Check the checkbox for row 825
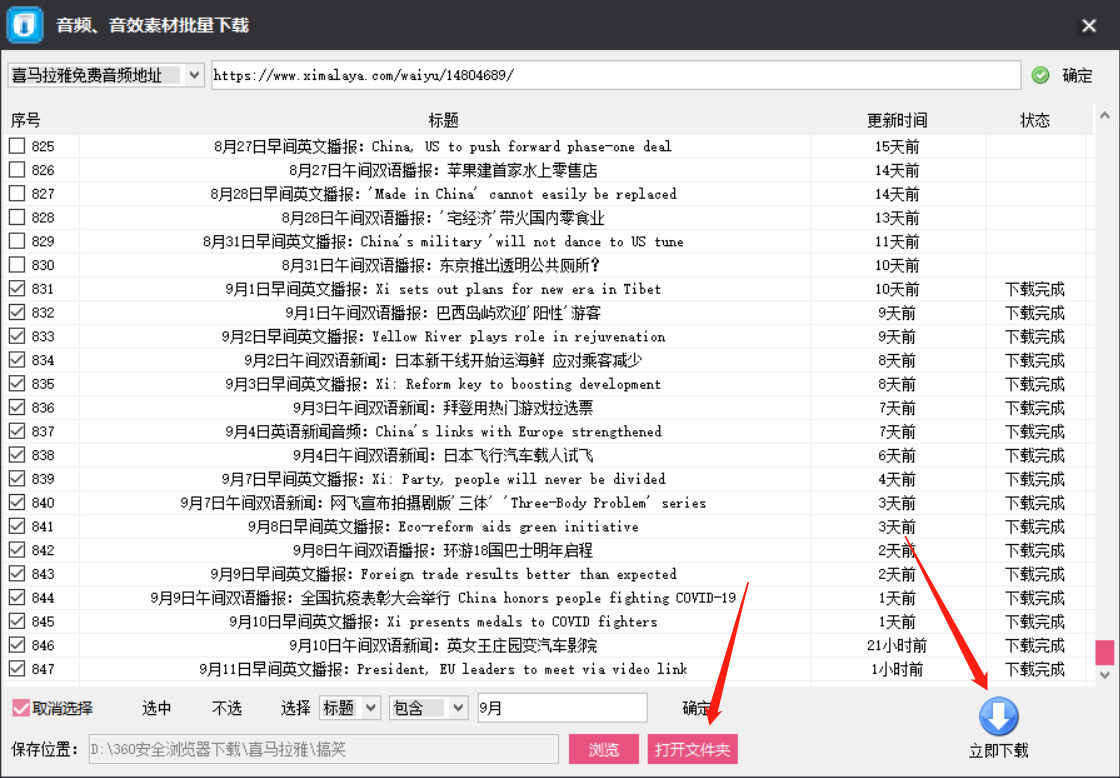The image size is (1120, 778). coord(15,146)
